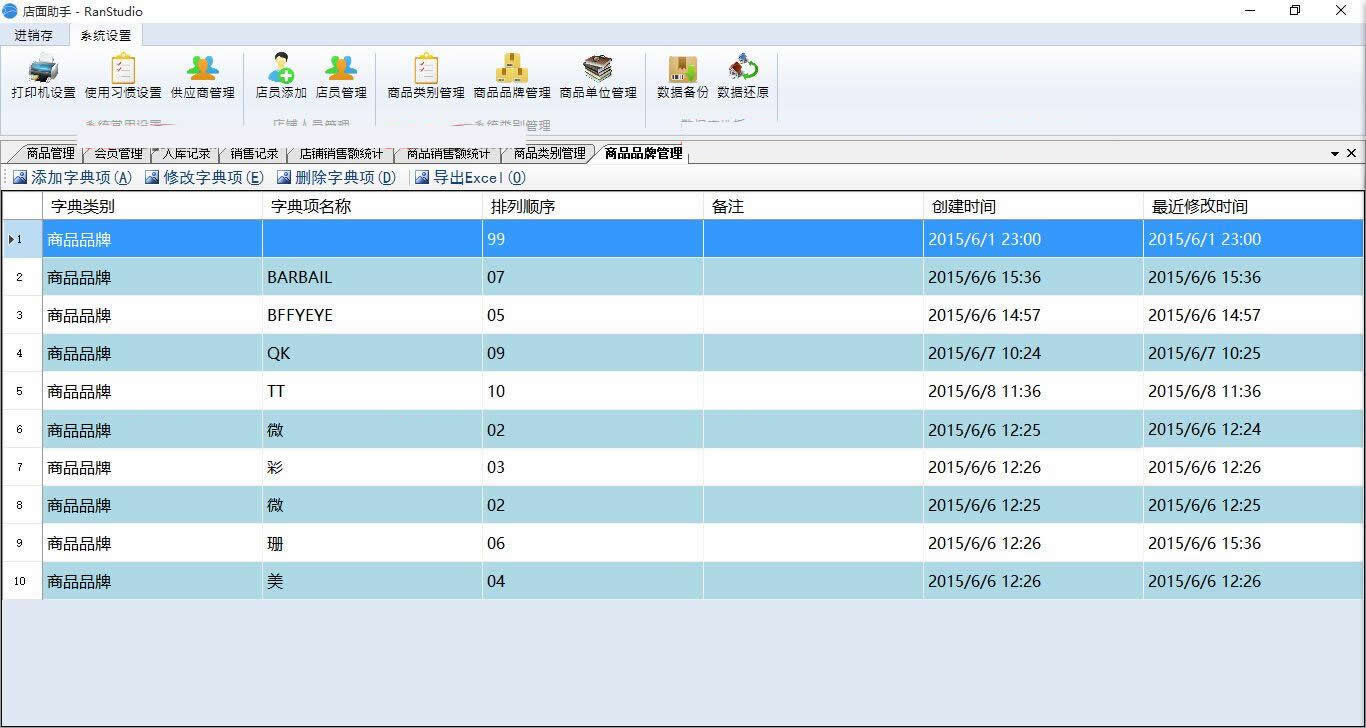1366x728 pixels.
Task: Select row header number 10
Action: pyautogui.click(x=22, y=581)
